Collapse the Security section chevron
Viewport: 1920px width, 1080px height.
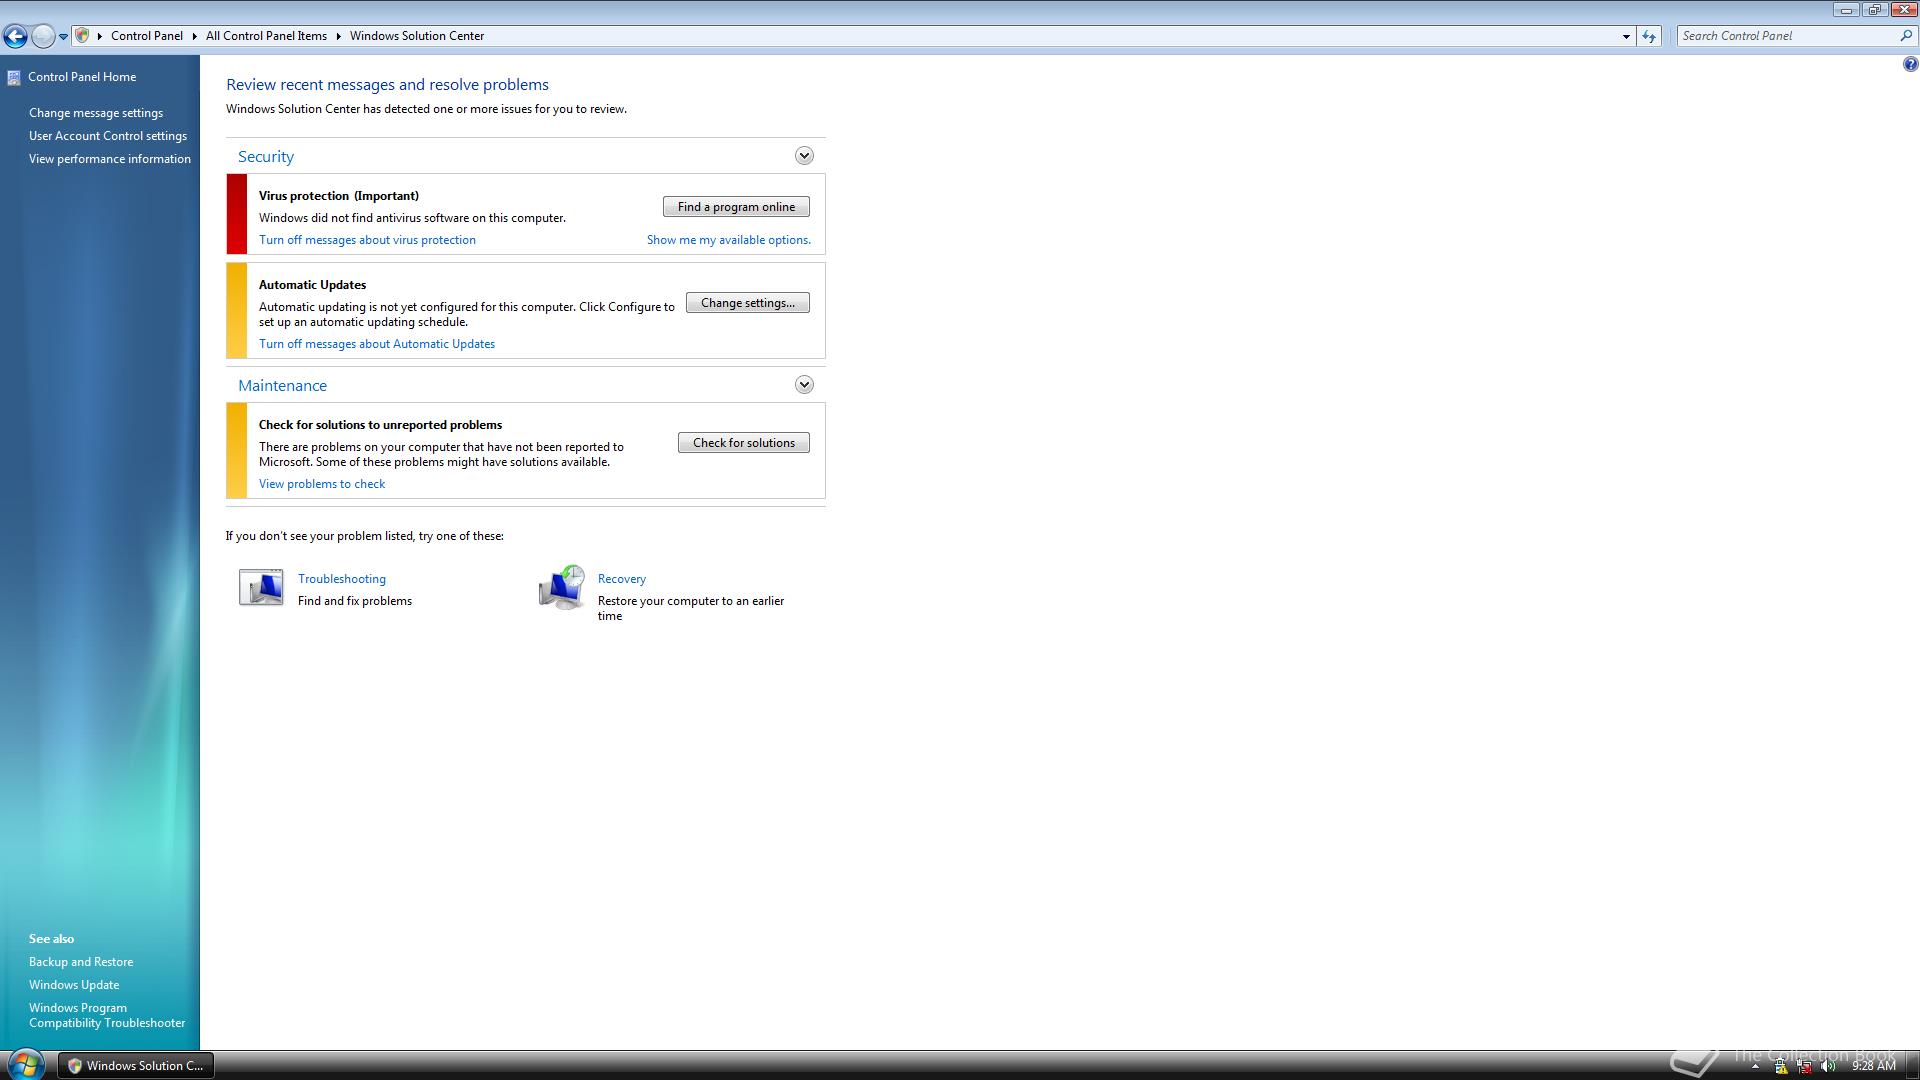coord(804,156)
